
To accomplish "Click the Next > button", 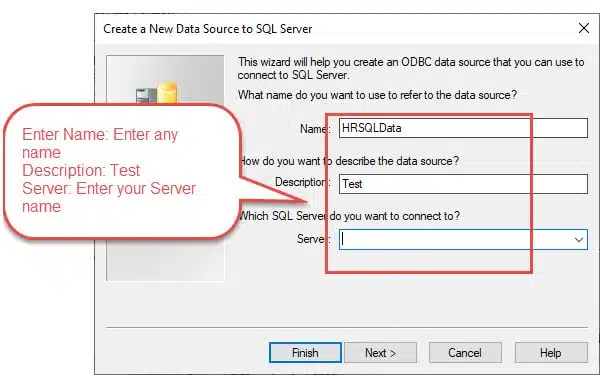I will point(380,352).
